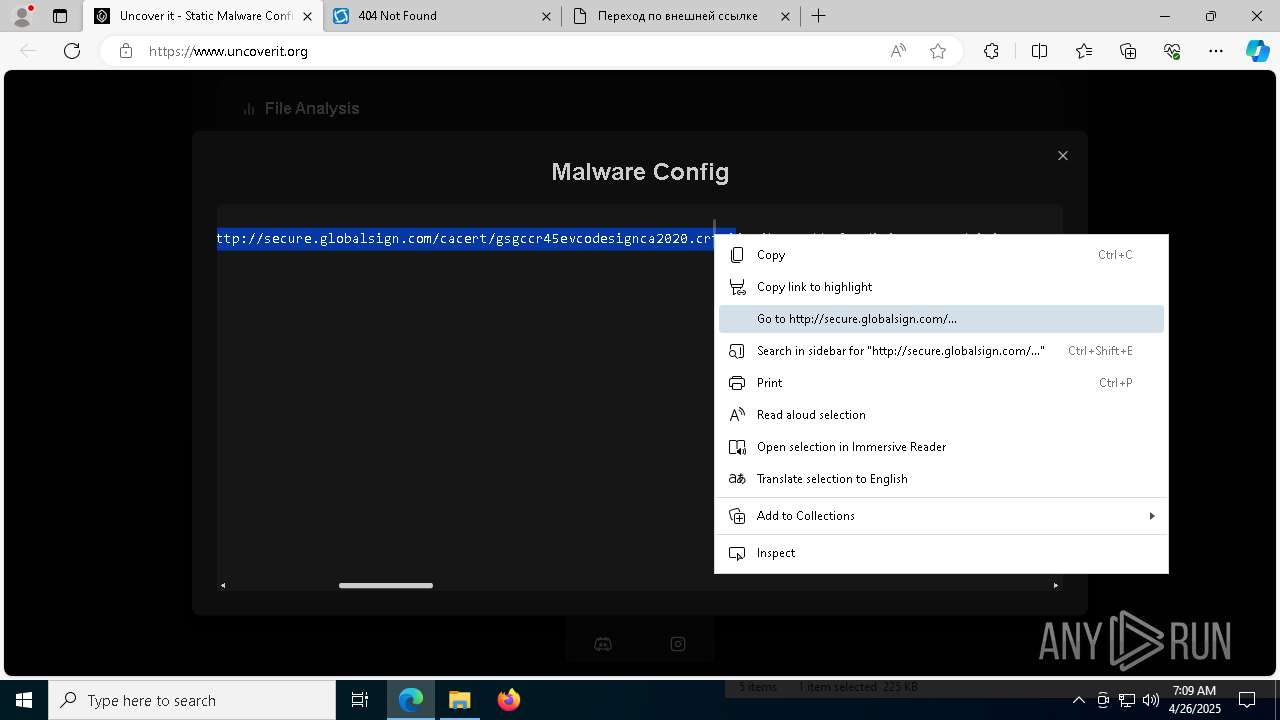Open the notification center
Viewport: 1280px width, 720px height.
(x=1247, y=700)
